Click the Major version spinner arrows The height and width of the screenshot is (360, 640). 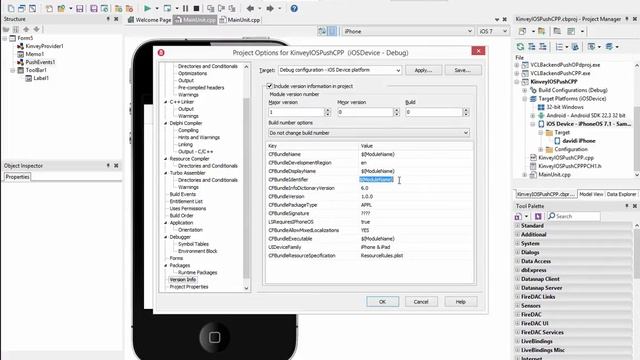click(x=327, y=112)
